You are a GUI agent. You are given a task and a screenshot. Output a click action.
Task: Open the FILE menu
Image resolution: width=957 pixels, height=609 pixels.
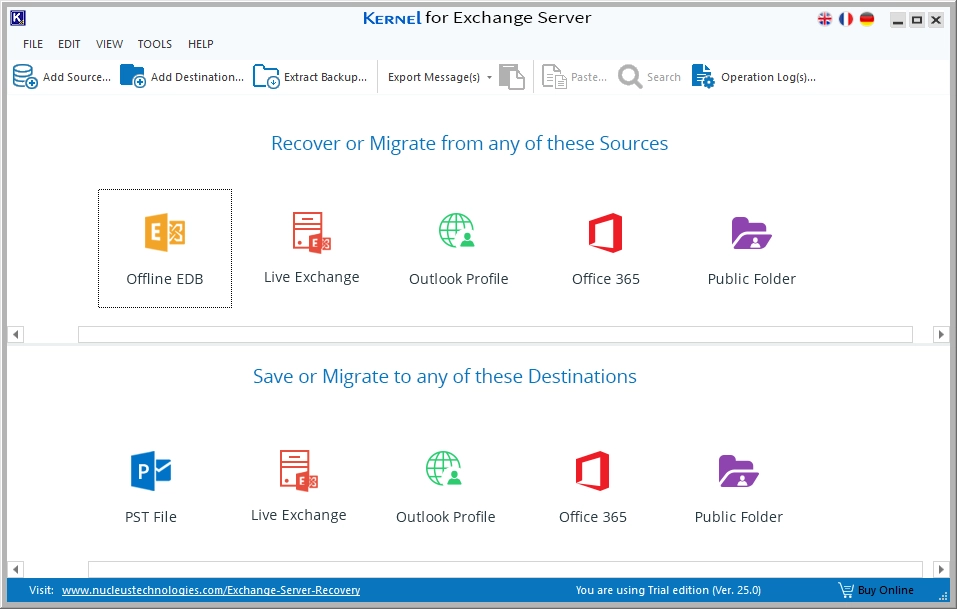click(33, 44)
